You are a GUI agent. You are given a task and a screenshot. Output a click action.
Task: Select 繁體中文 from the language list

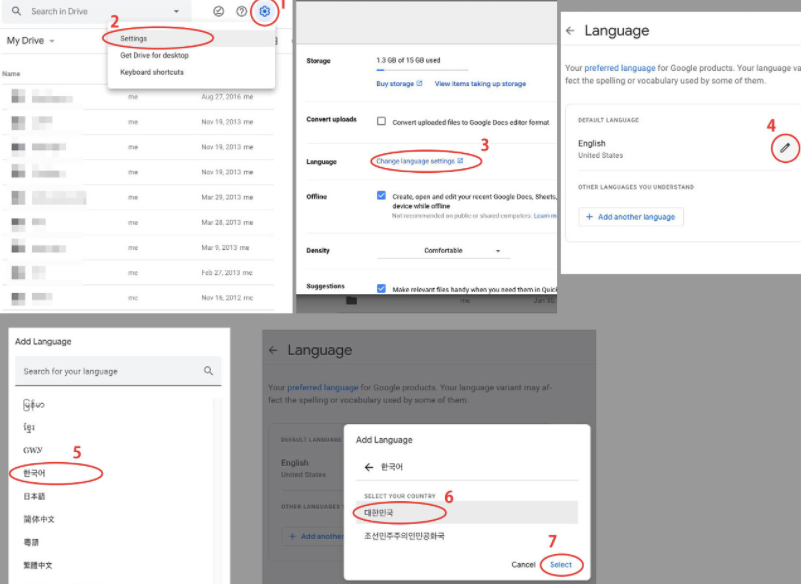pyautogui.click(x=38, y=565)
